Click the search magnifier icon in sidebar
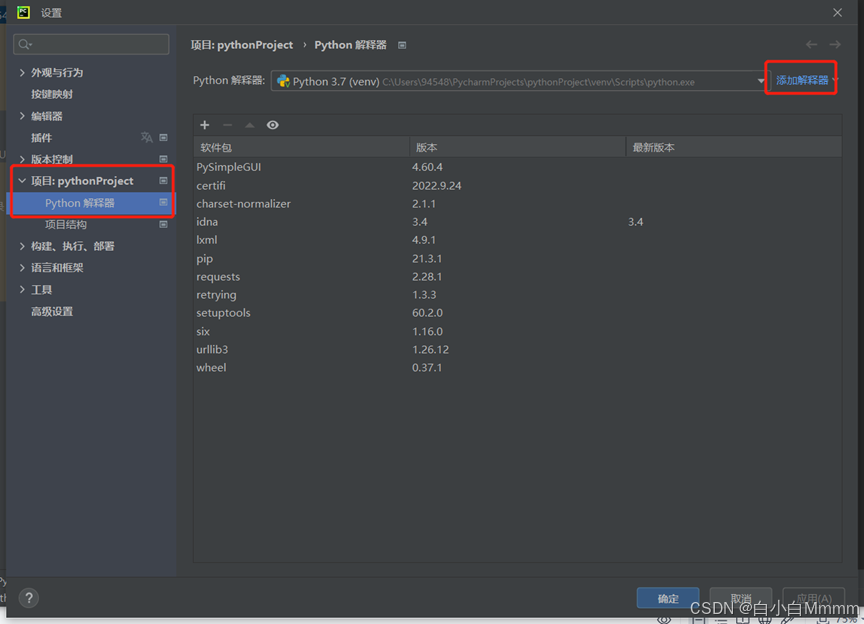The image size is (864, 624). pyautogui.click(x=24, y=44)
